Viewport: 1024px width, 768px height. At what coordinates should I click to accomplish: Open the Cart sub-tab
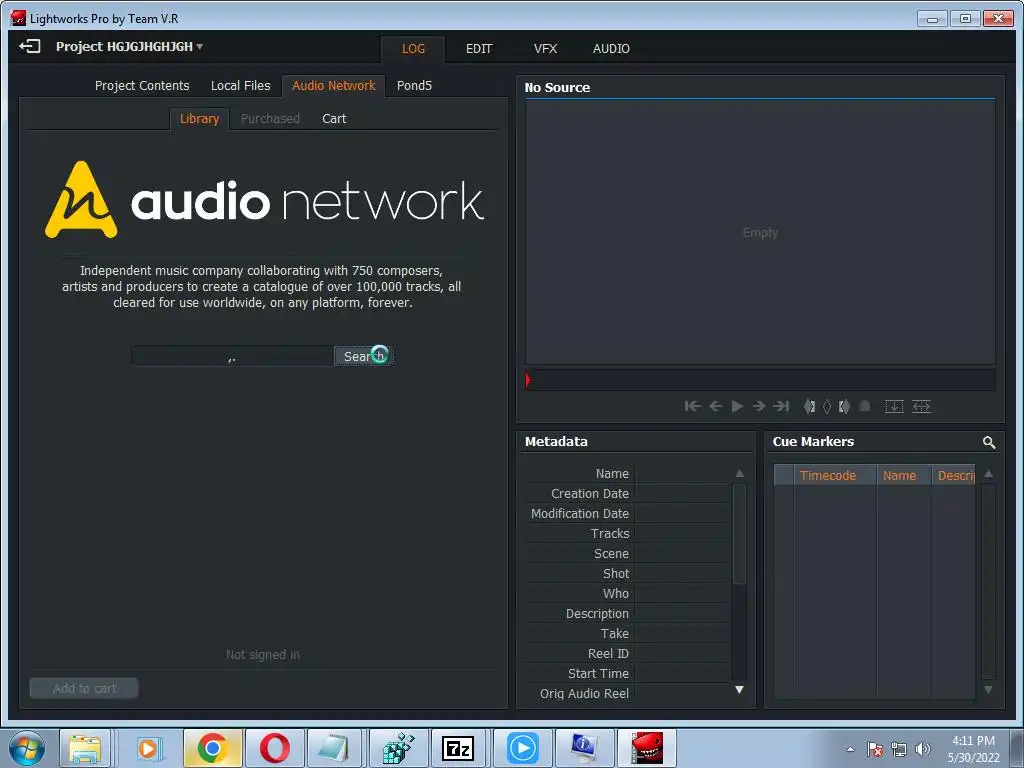[334, 119]
